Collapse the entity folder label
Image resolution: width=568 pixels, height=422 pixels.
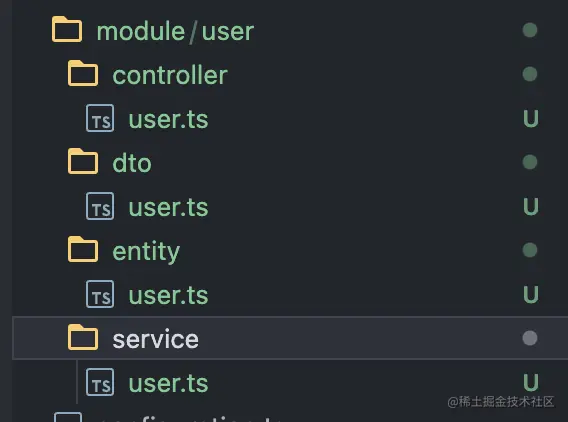point(146,251)
